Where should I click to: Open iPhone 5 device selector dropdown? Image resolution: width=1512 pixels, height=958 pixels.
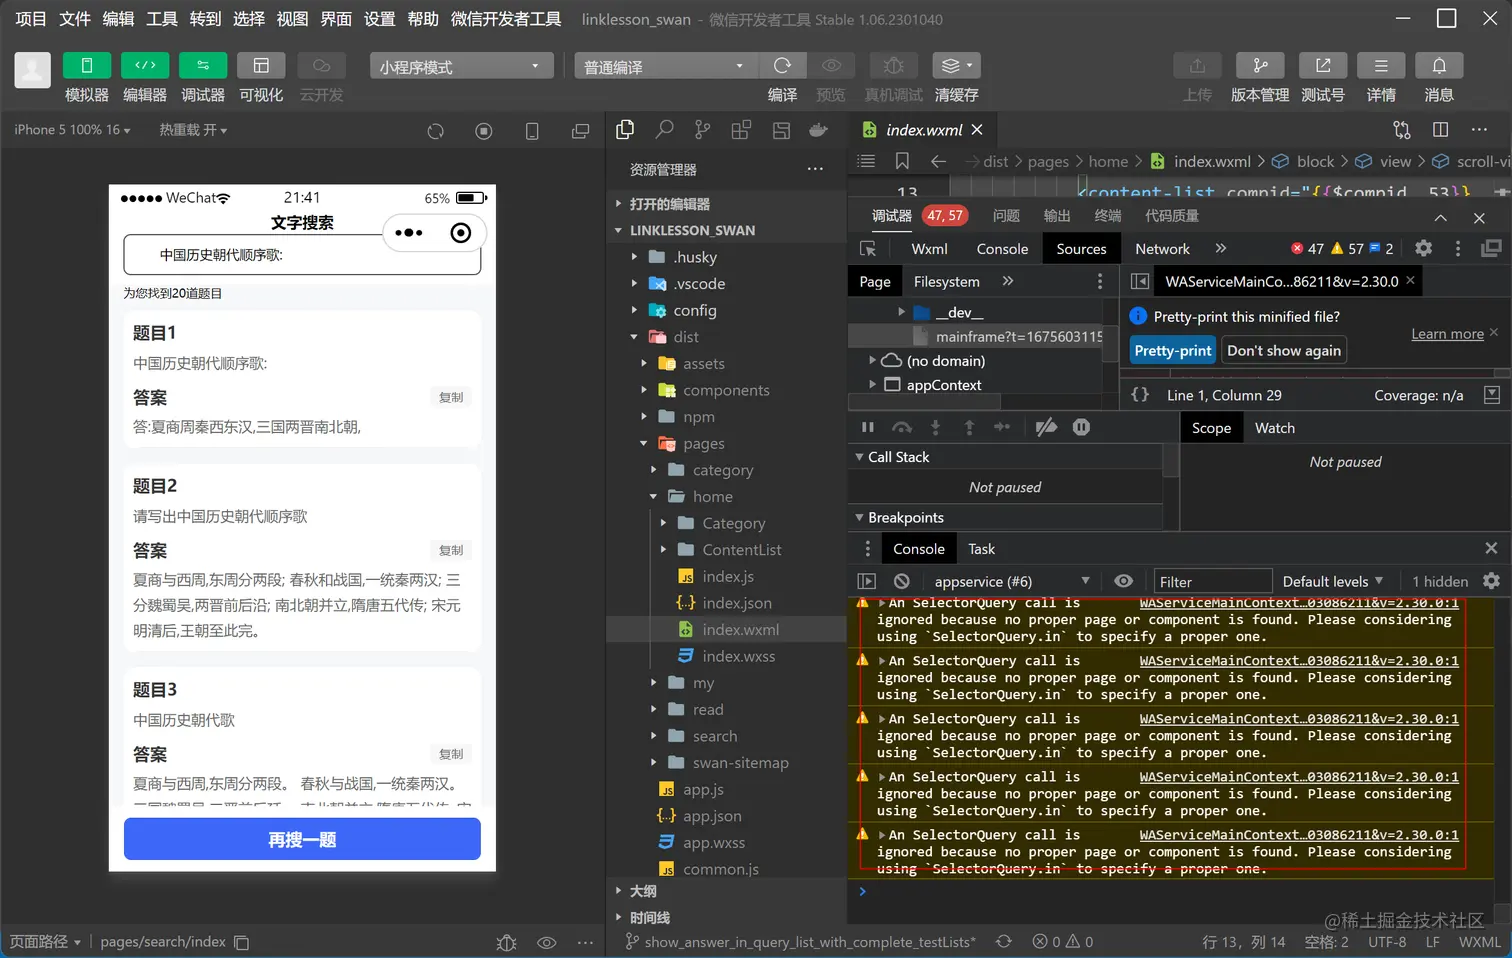72,130
